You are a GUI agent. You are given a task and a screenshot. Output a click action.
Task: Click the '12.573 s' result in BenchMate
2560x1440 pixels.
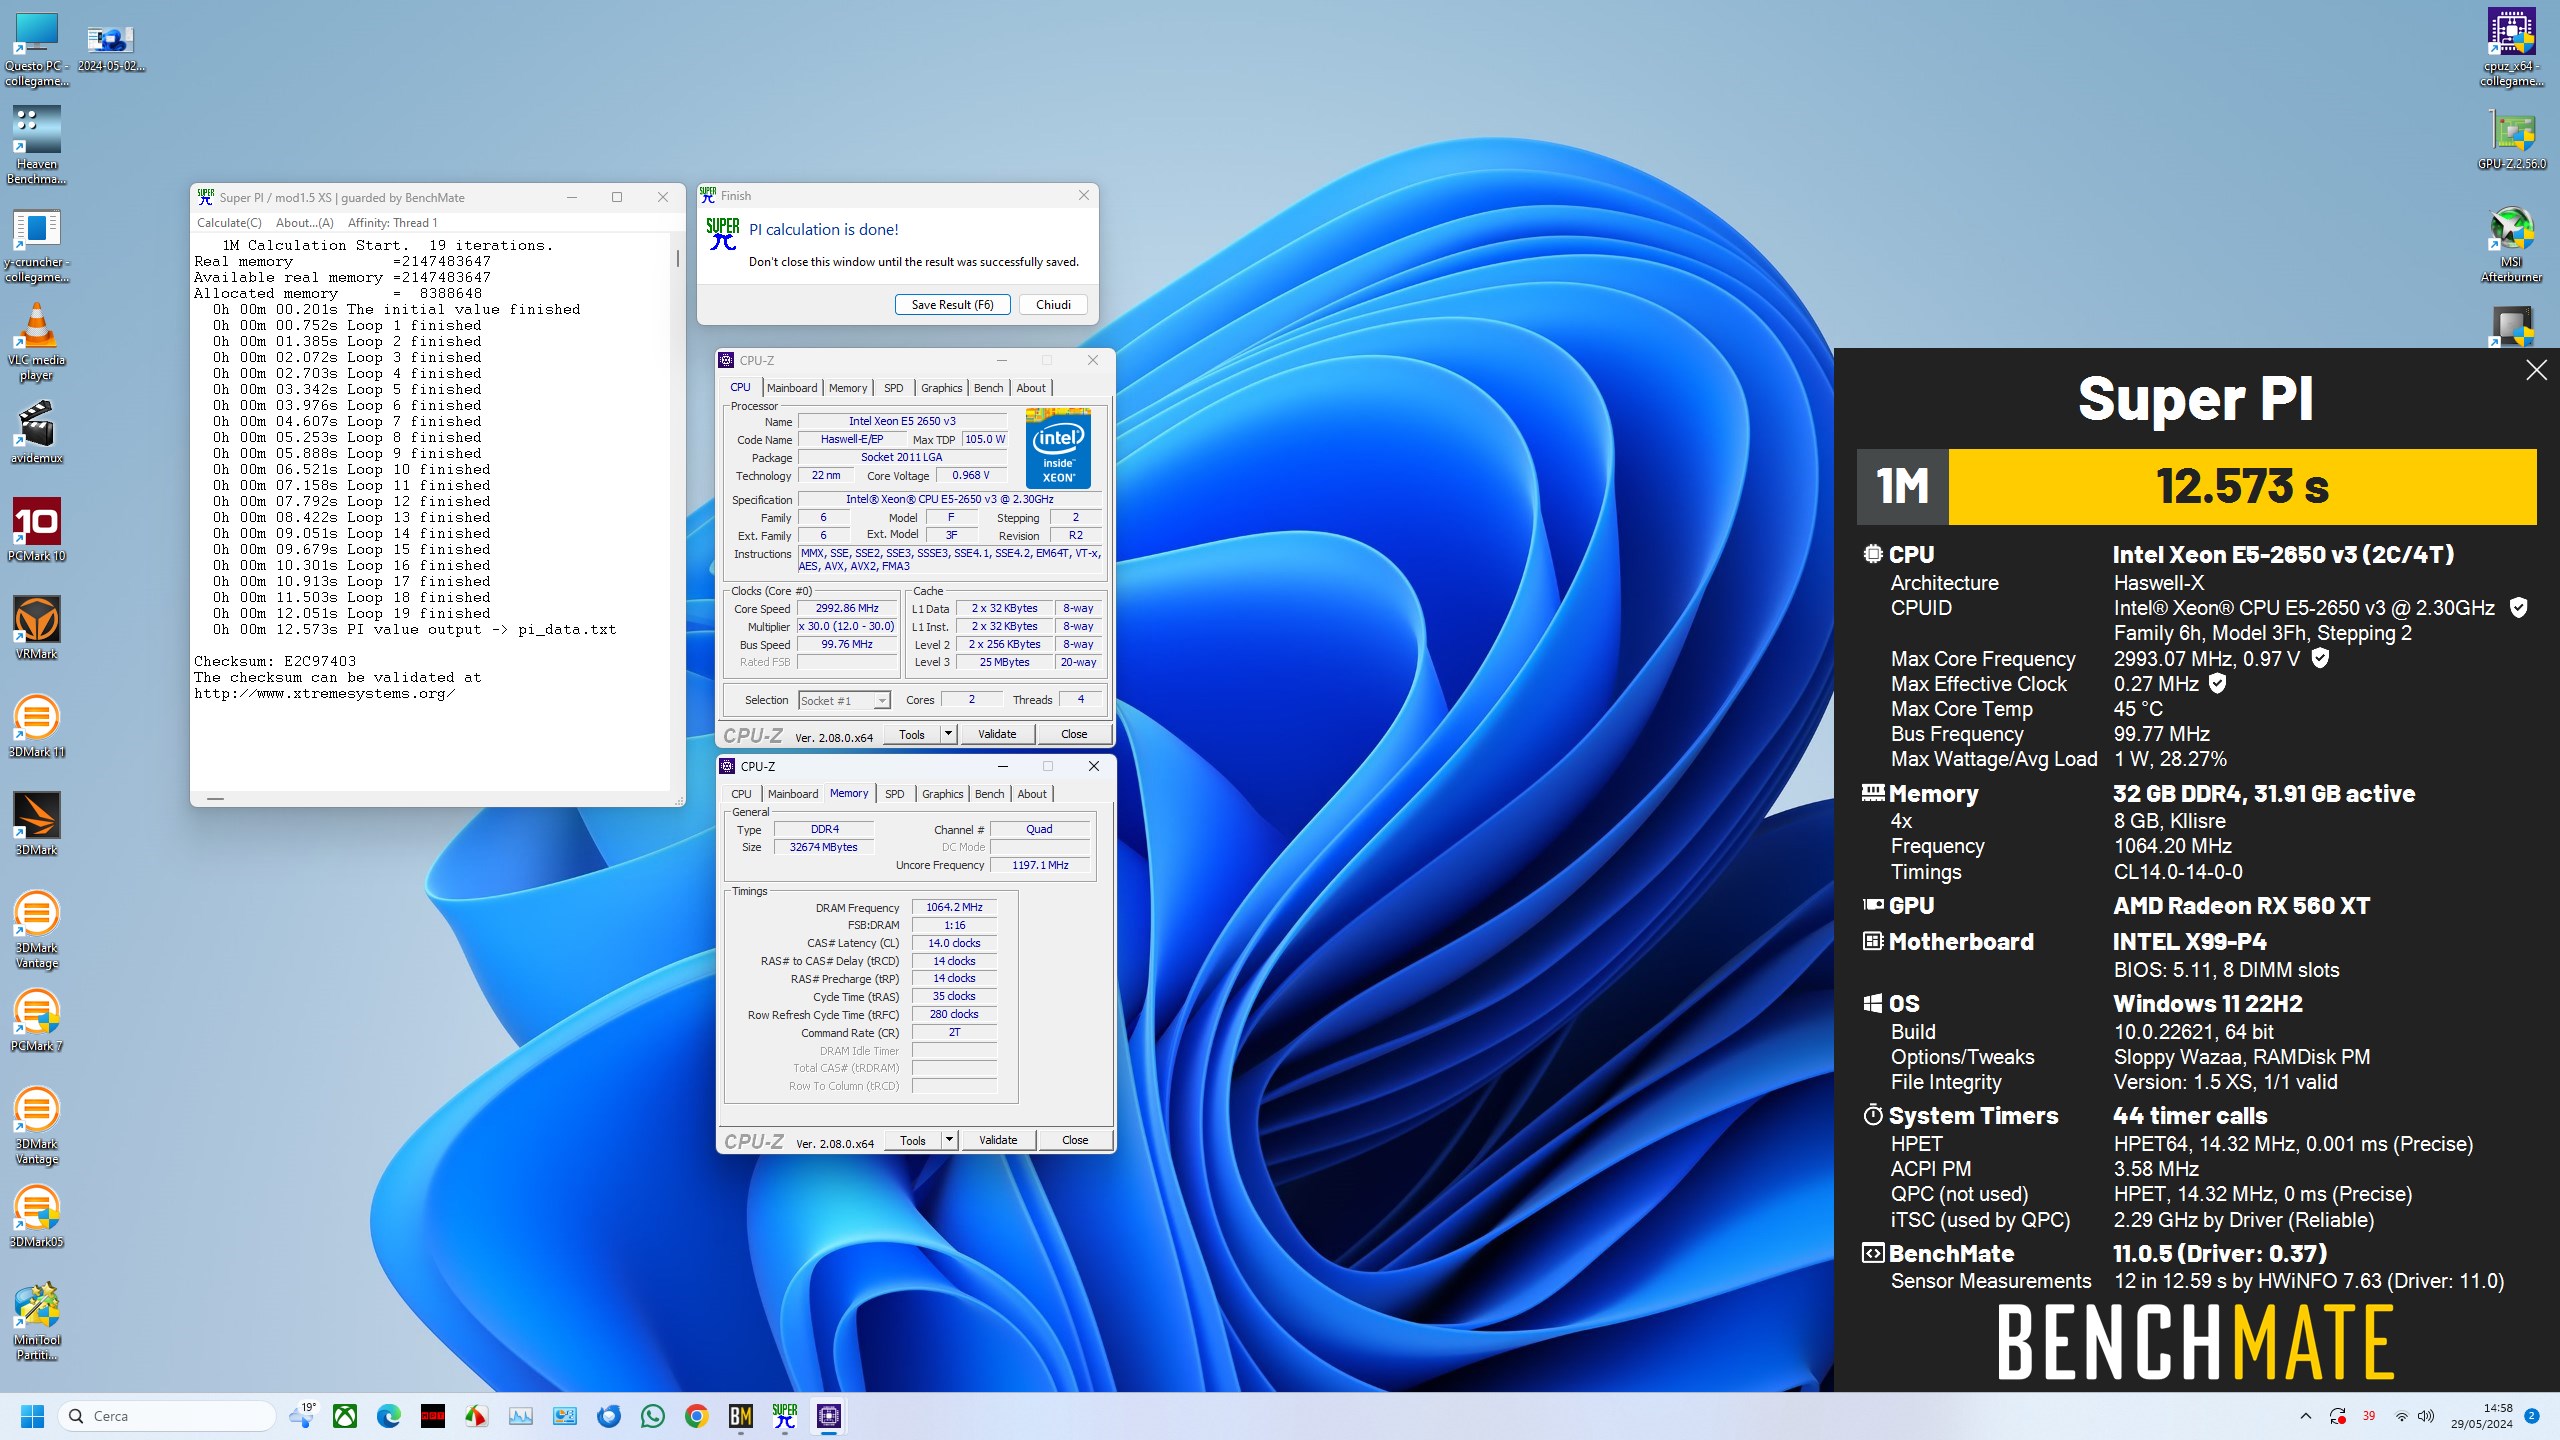coord(2242,487)
